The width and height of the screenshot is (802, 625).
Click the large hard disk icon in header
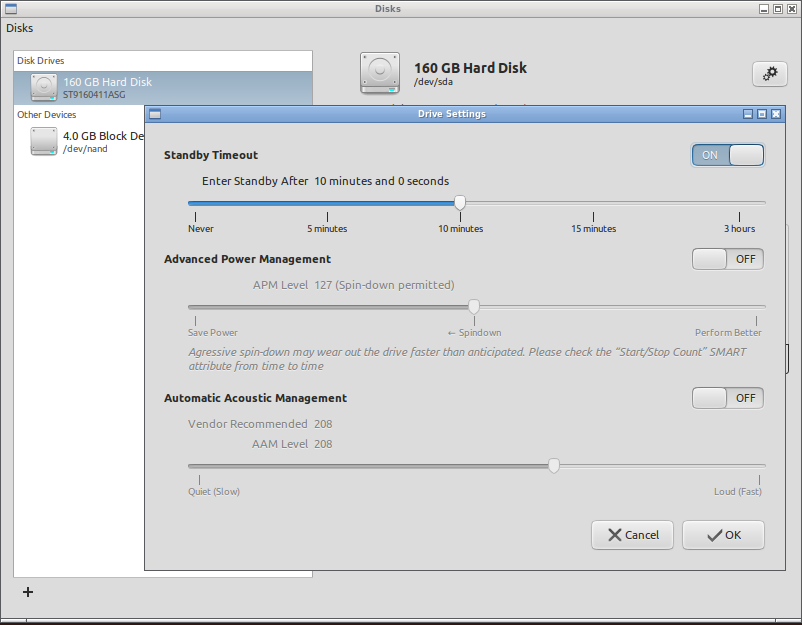pyautogui.click(x=380, y=74)
